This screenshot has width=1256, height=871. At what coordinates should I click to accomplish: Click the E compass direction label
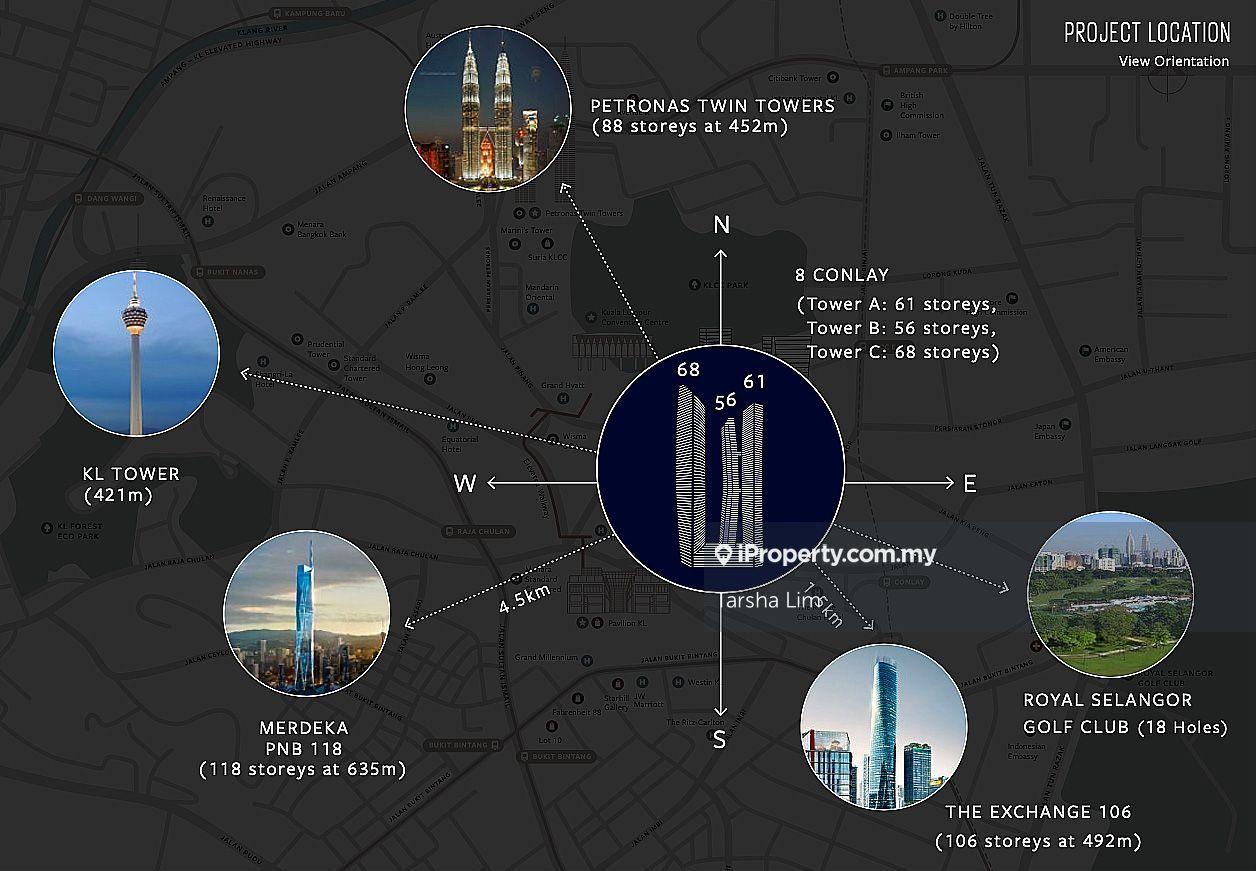coord(969,484)
